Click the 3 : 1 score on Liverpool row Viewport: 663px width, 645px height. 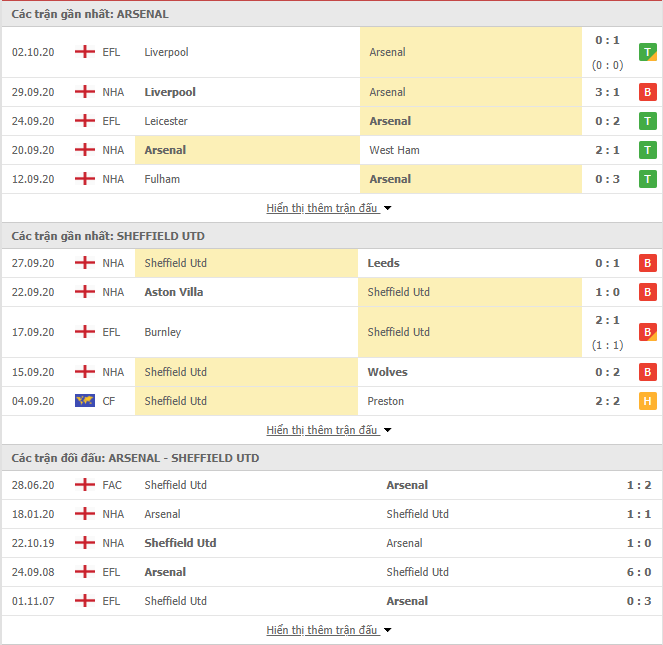(x=608, y=92)
